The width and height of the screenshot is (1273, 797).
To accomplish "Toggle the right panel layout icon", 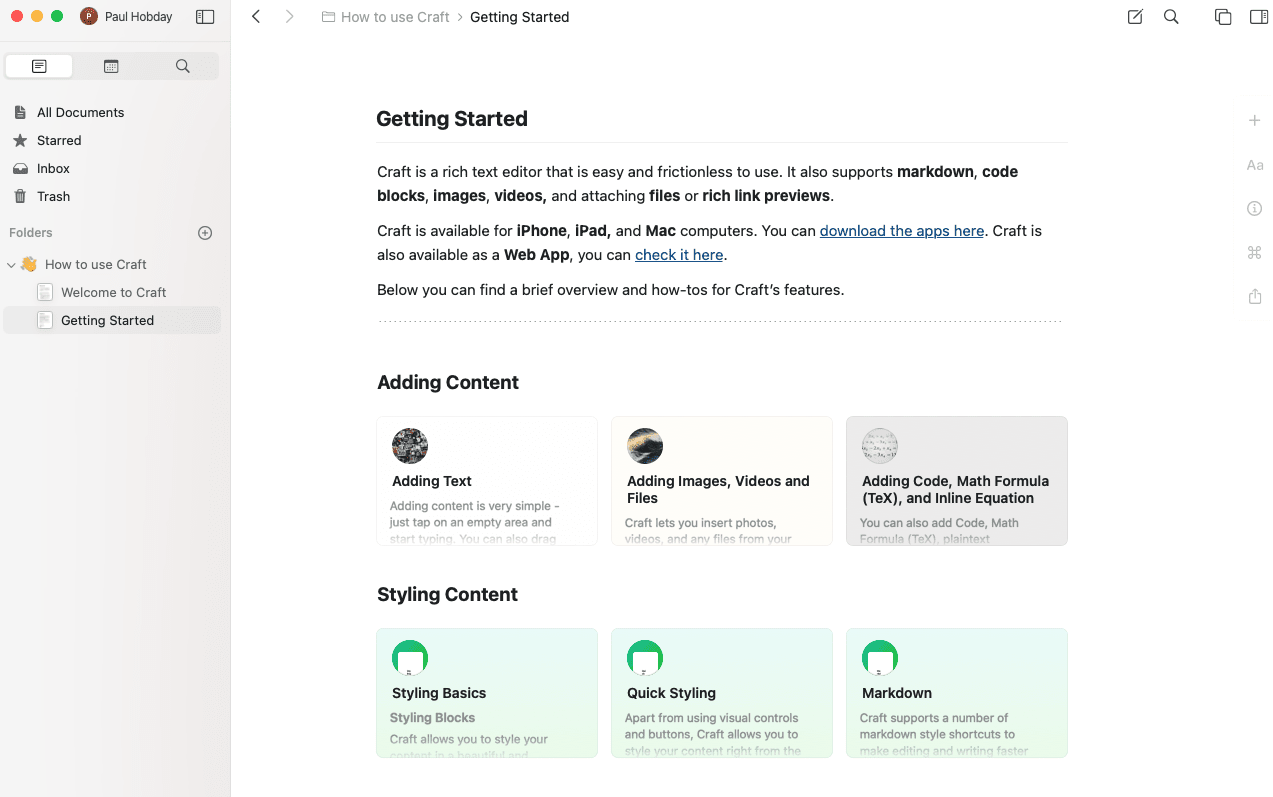I will coord(1257,17).
